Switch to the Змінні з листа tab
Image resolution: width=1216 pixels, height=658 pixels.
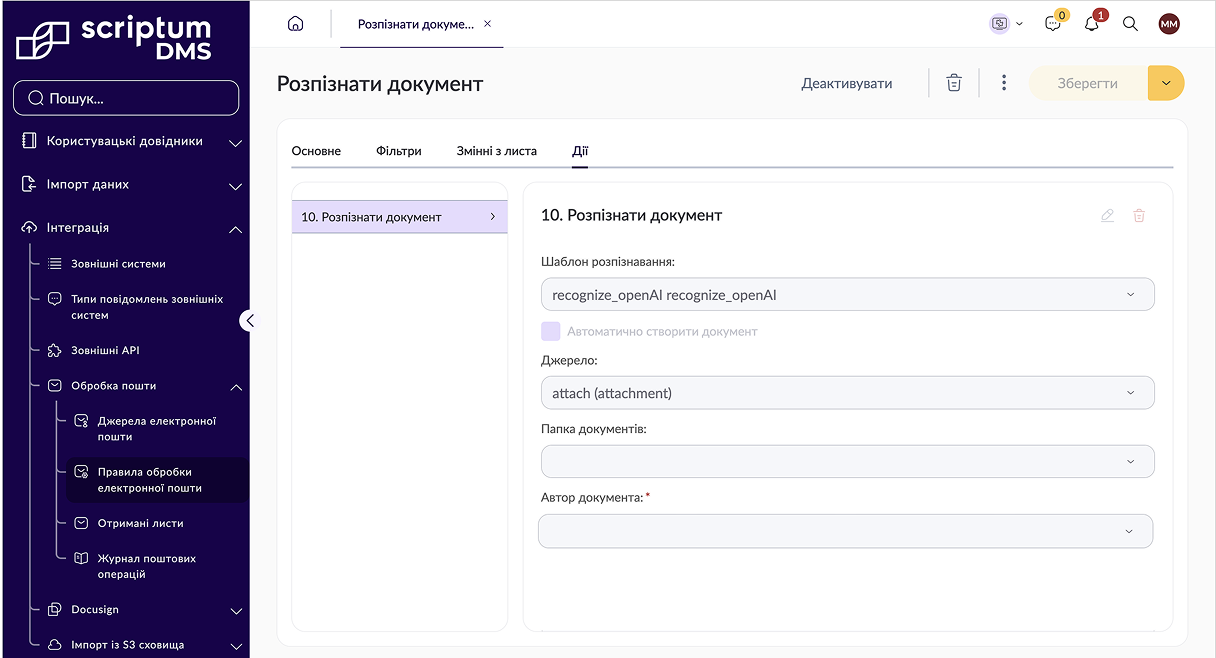tap(497, 151)
